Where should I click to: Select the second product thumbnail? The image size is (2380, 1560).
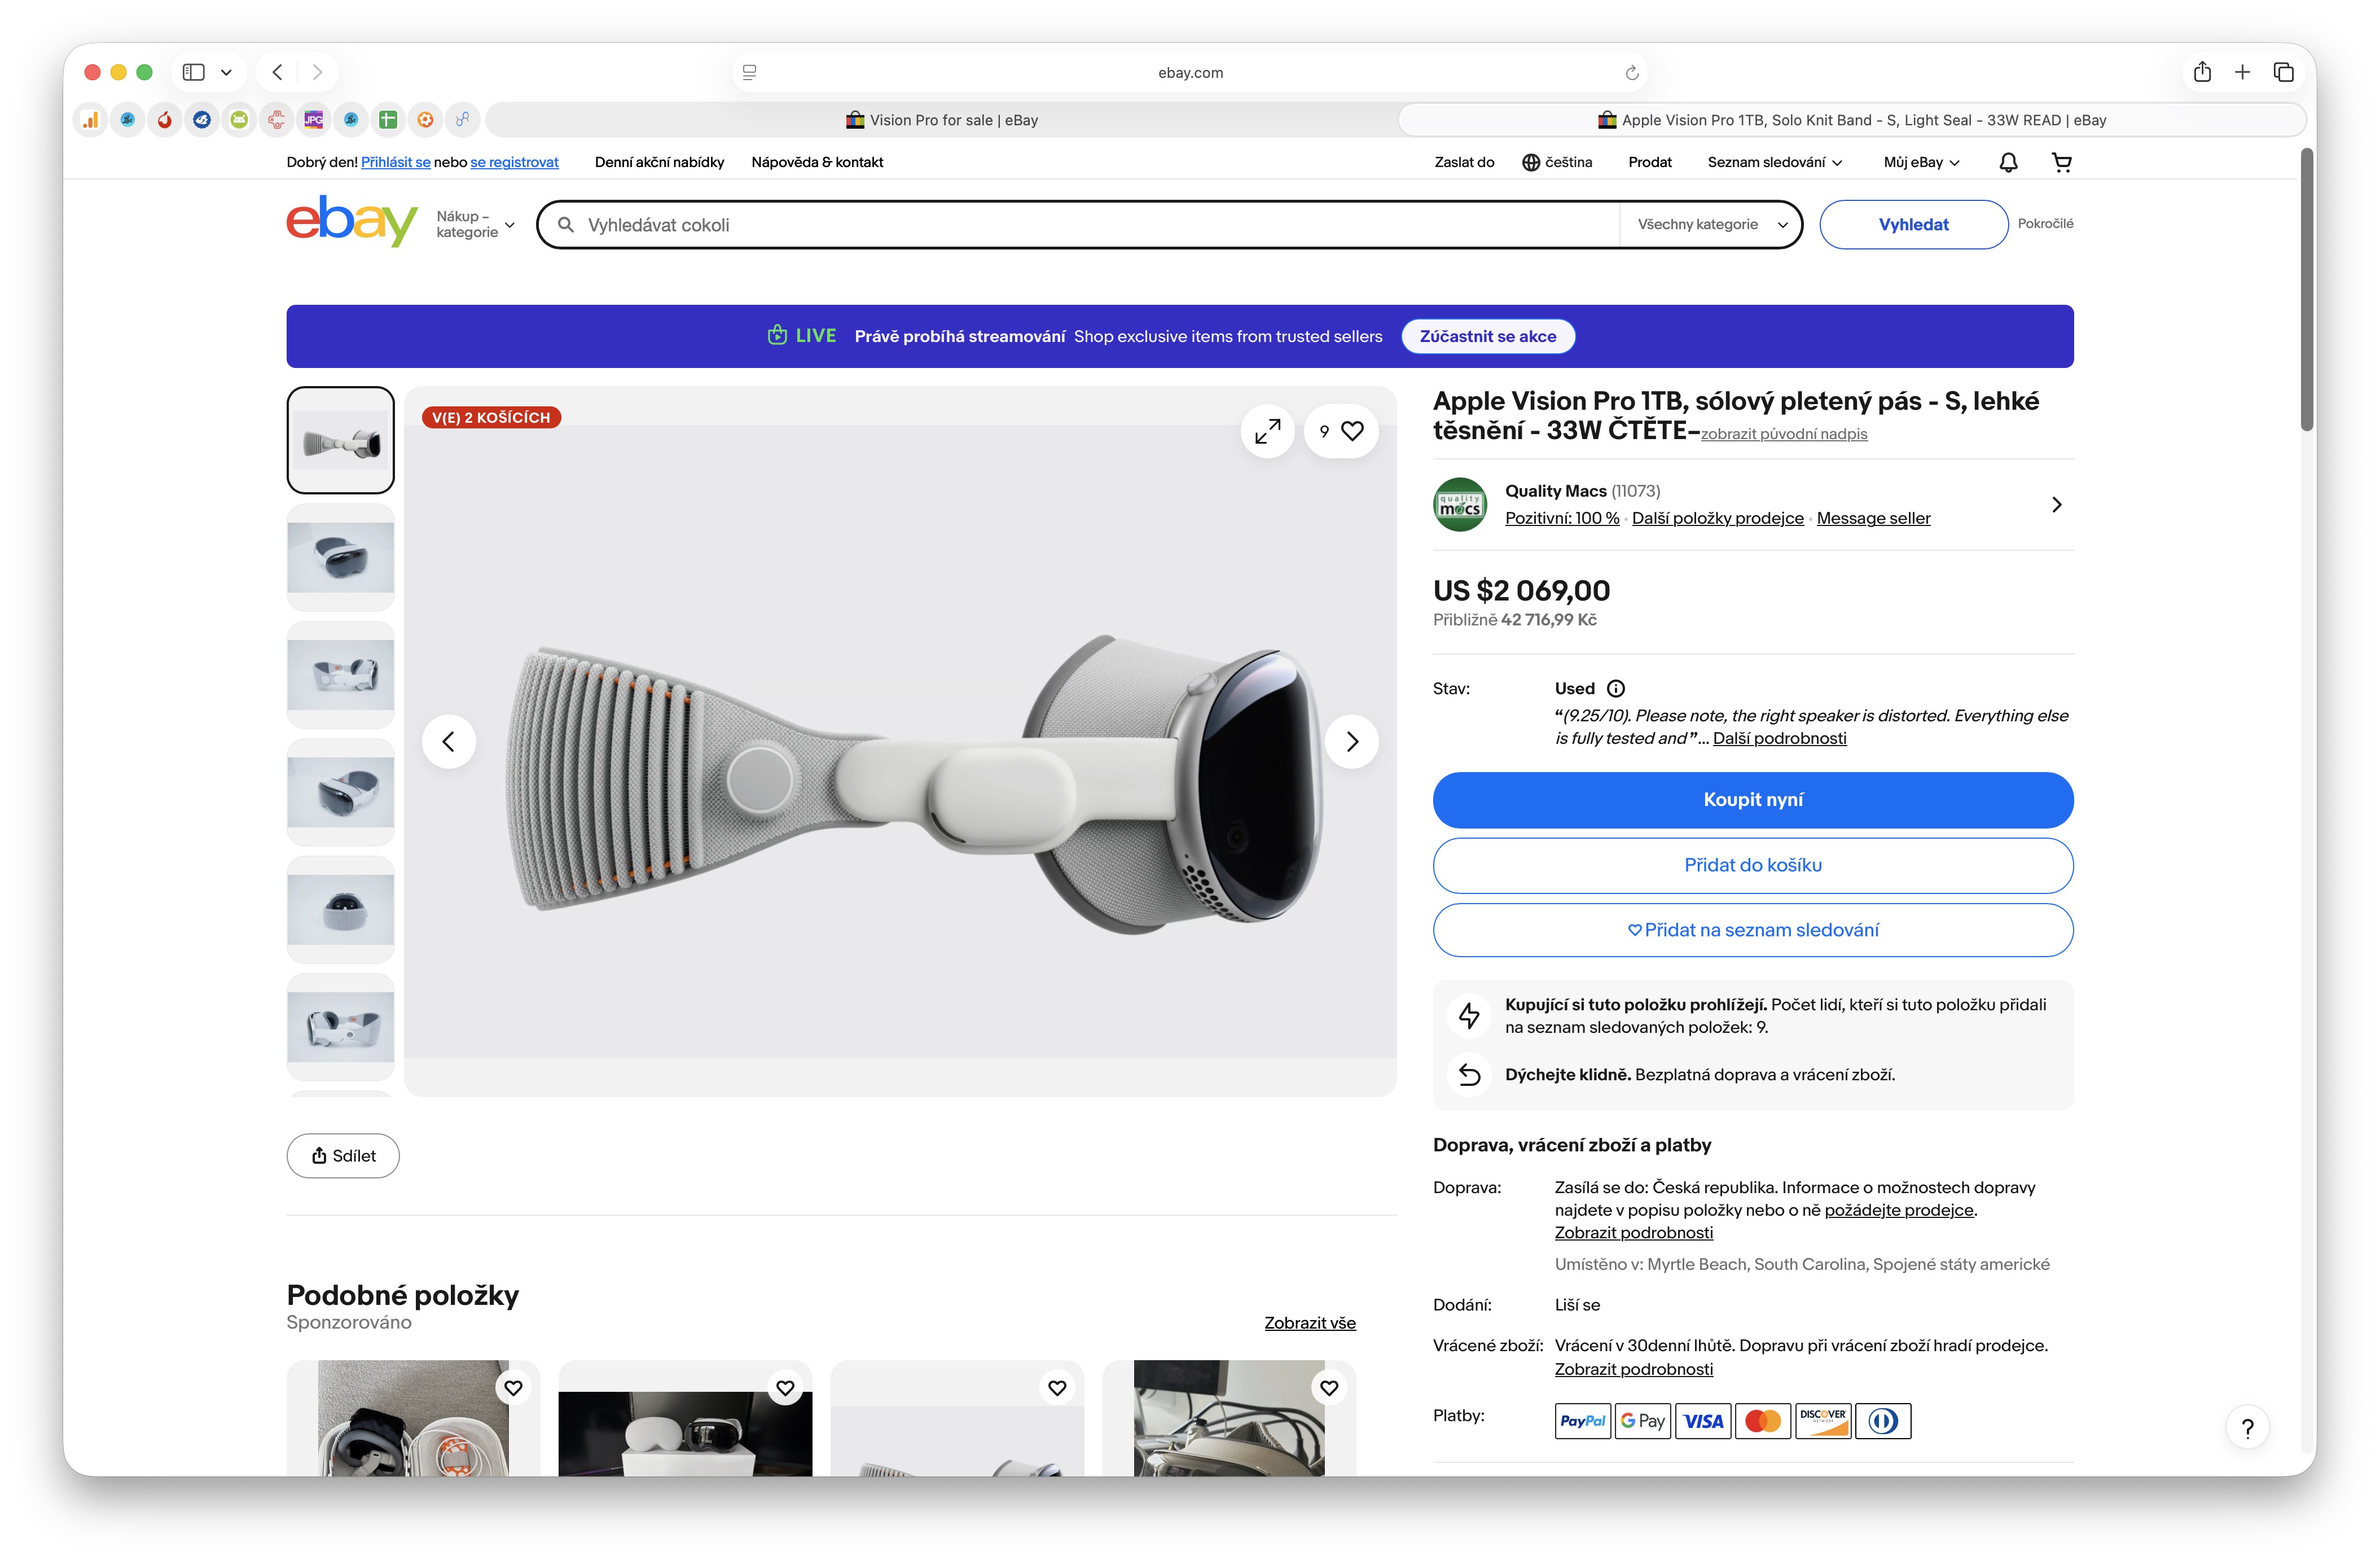[x=340, y=557]
